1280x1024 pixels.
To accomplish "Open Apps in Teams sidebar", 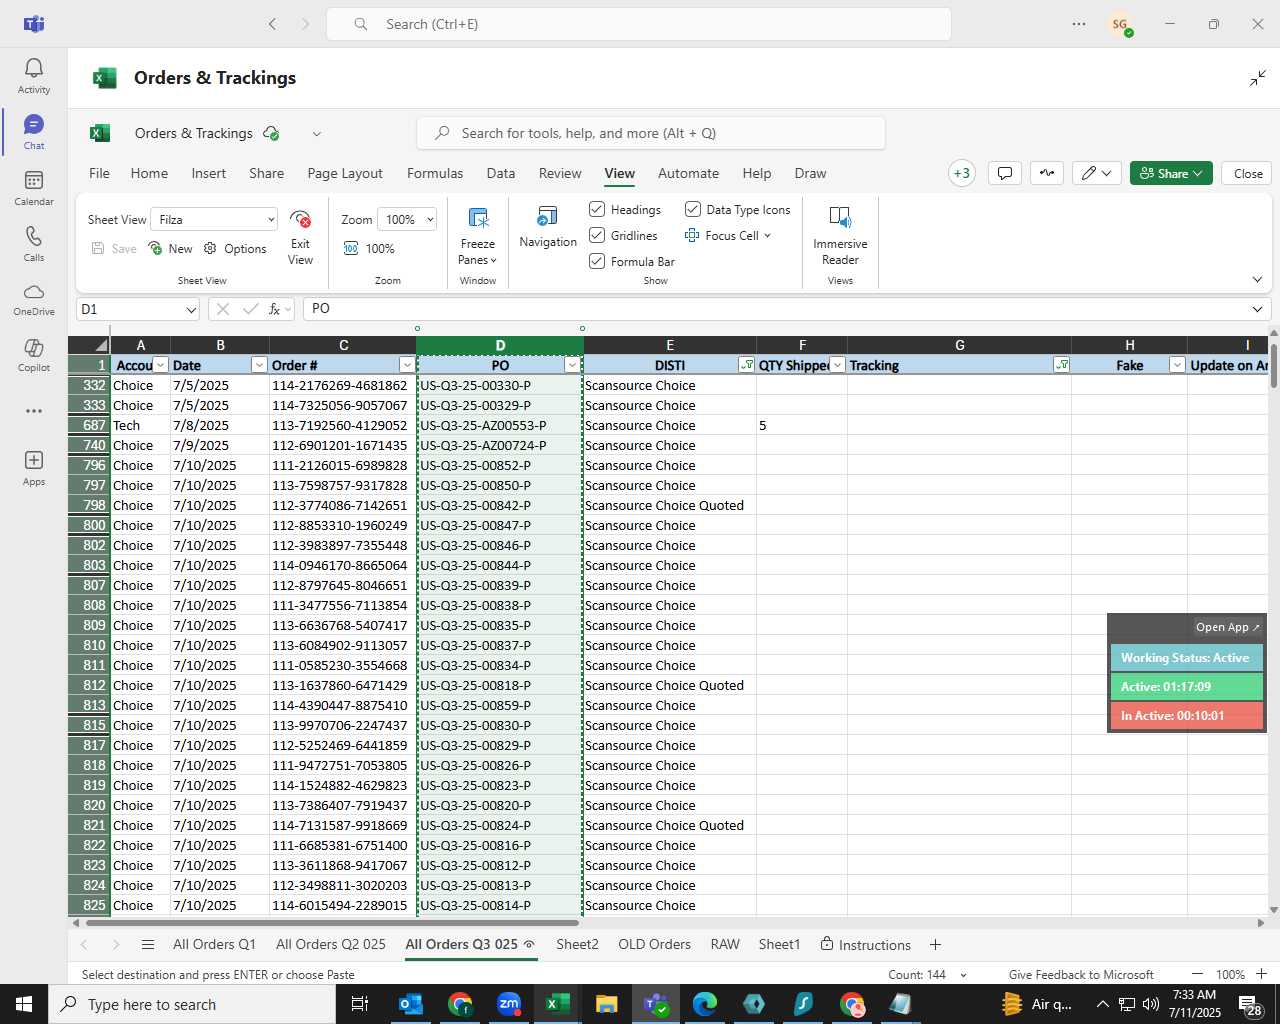I will pyautogui.click(x=34, y=468).
